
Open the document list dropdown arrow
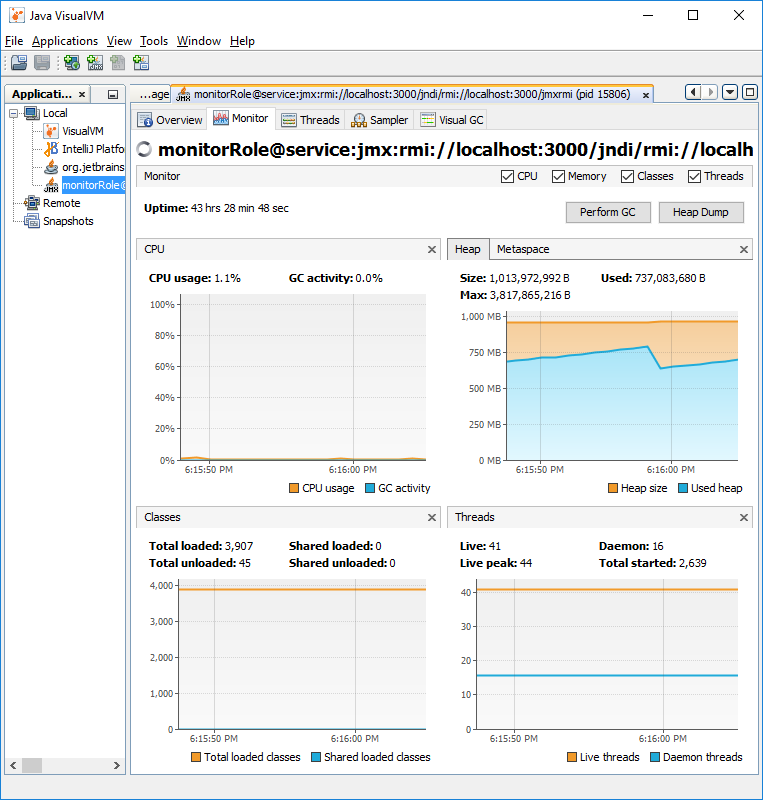click(x=729, y=92)
